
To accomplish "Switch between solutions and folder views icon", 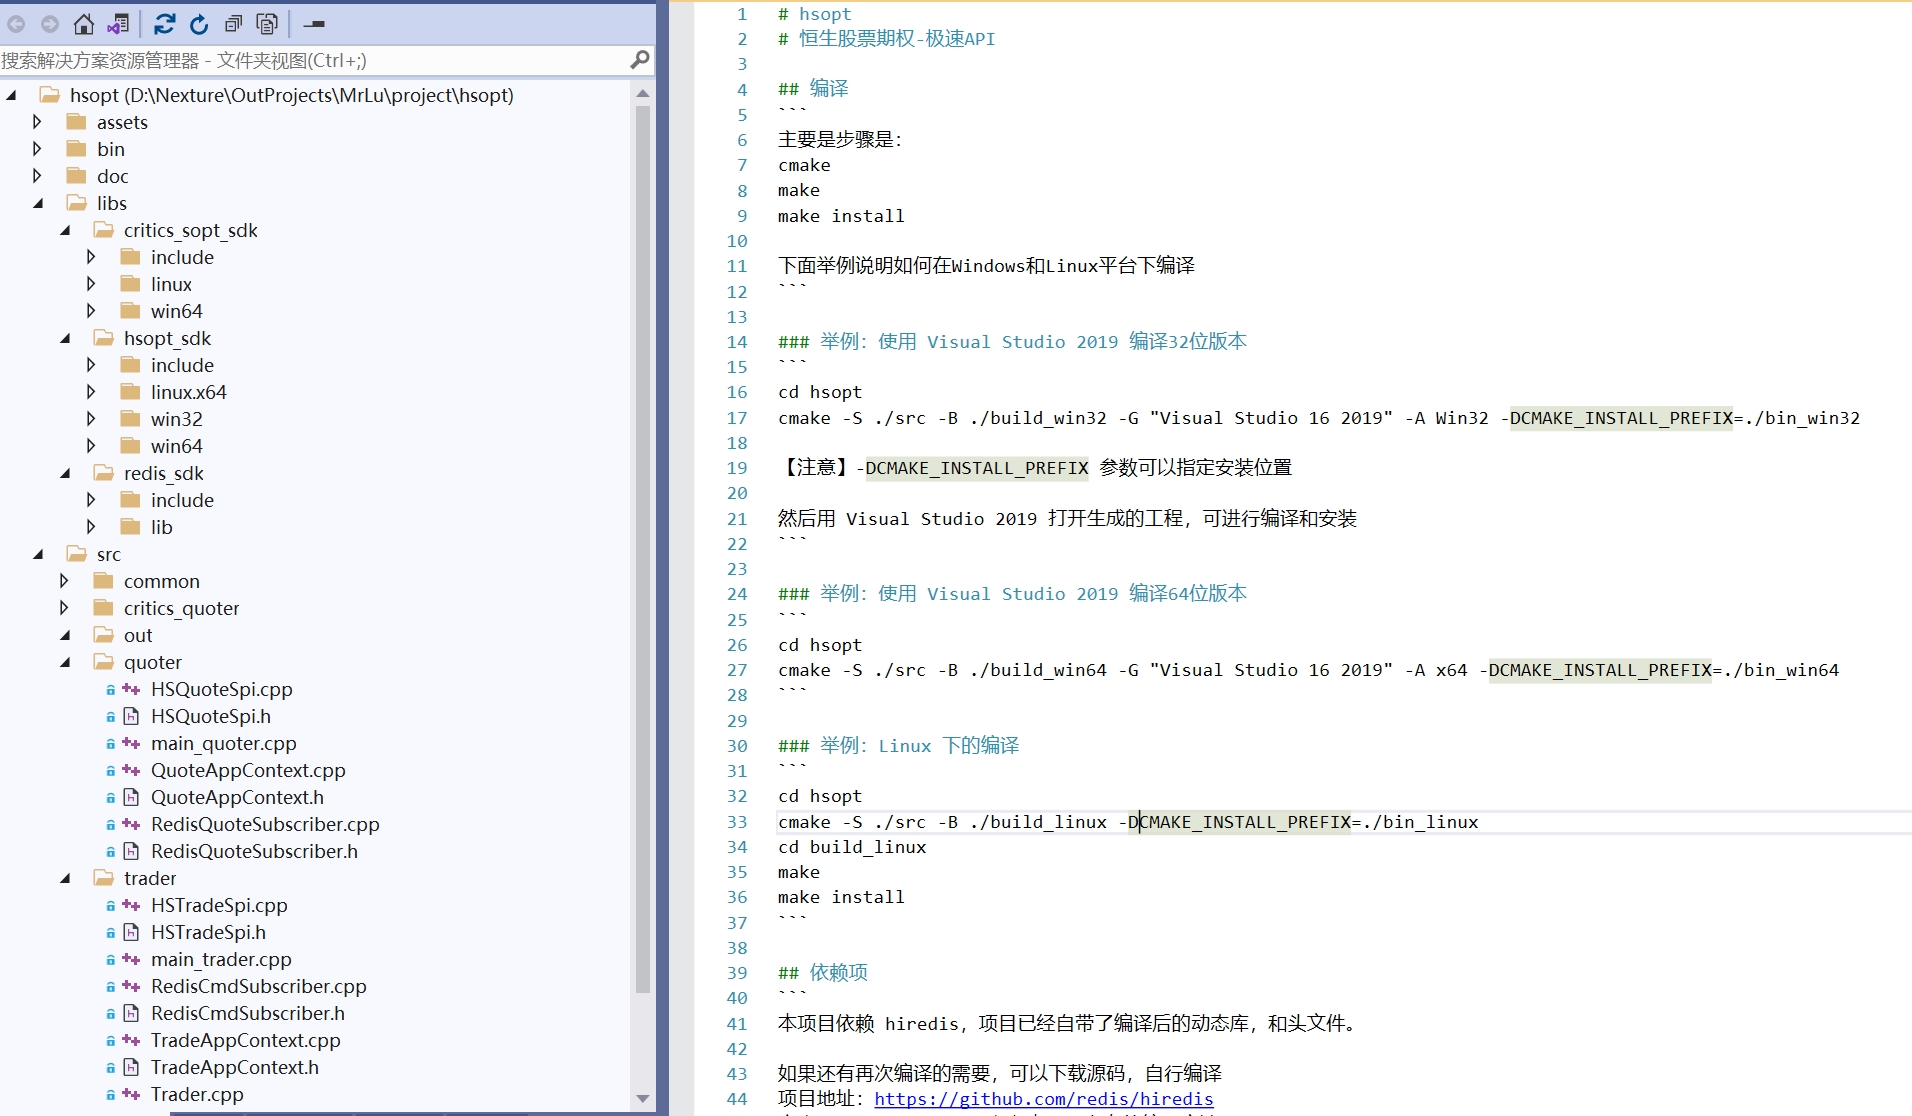I will [x=118, y=24].
